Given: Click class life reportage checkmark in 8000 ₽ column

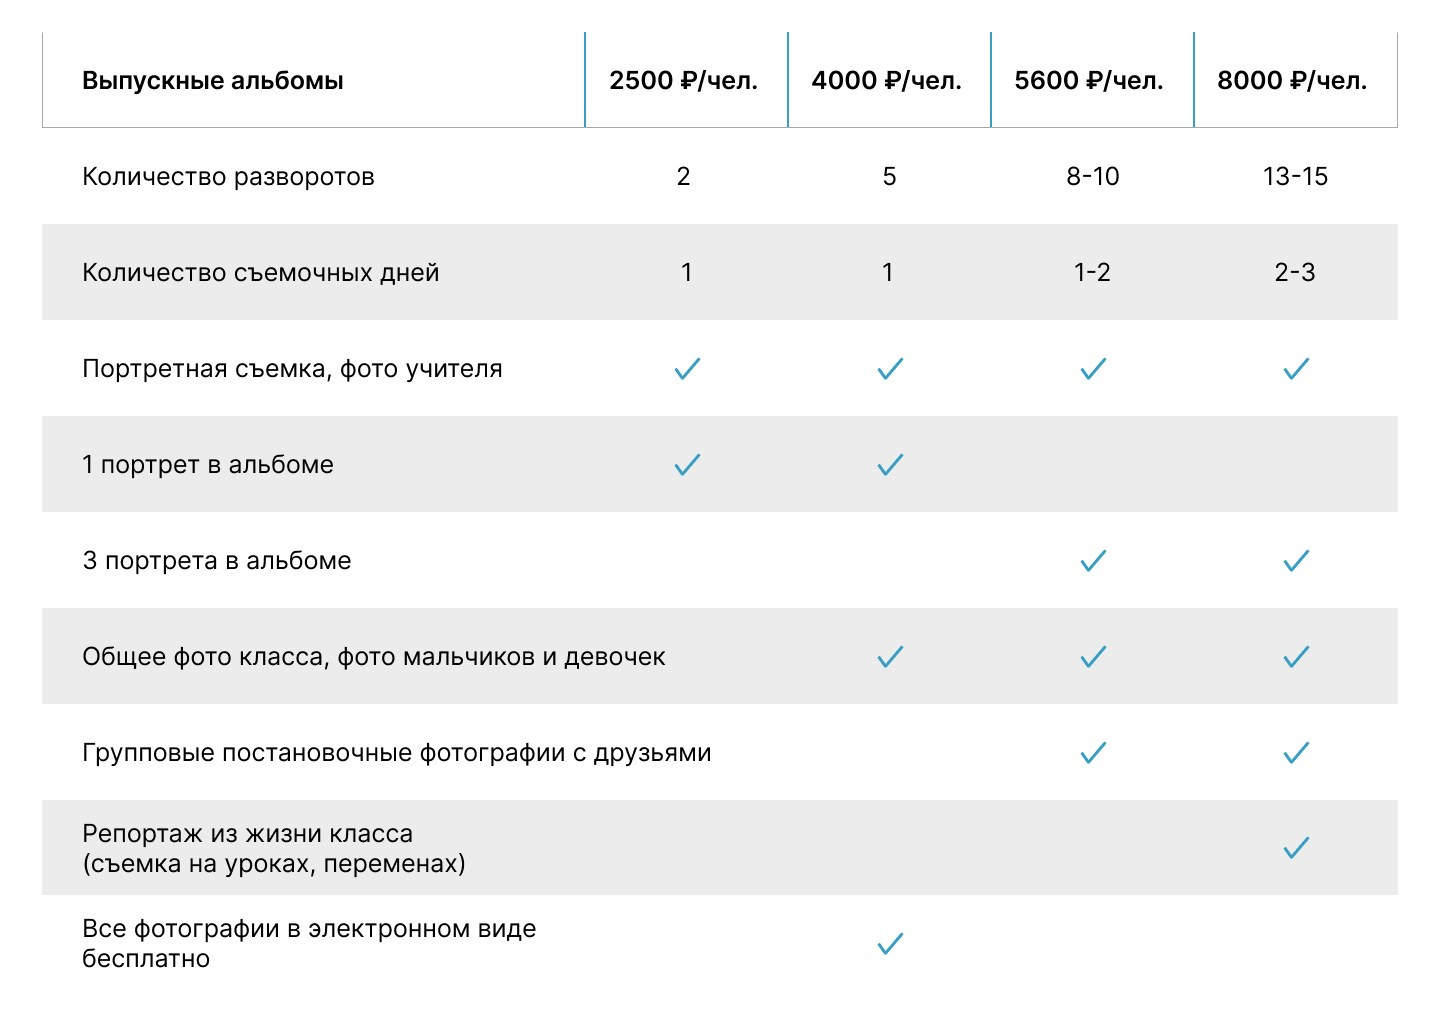Looking at the screenshot, I should click(1296, 849).
